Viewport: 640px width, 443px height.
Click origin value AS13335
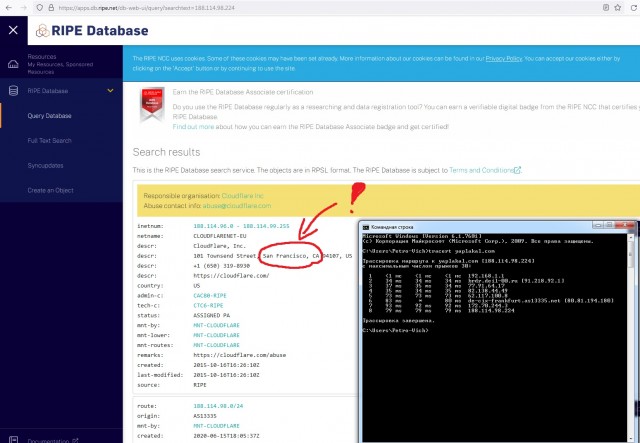coord(205,416)
